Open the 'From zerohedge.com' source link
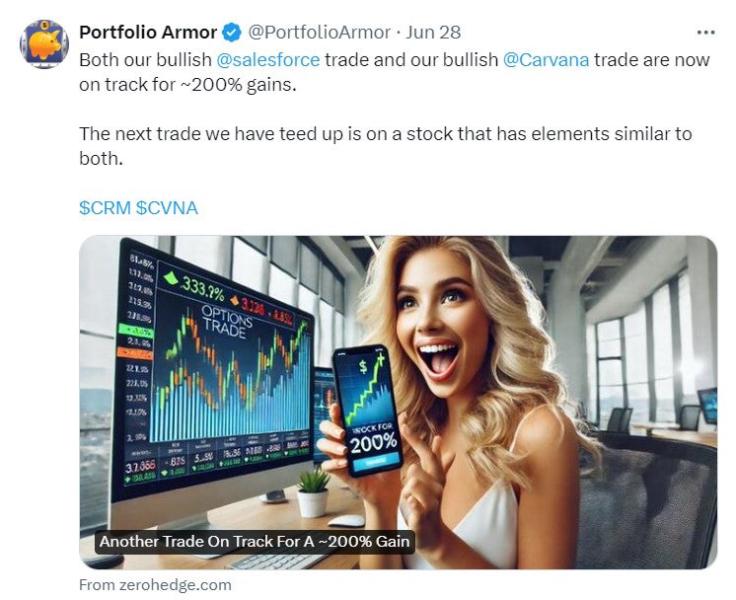736x600 pixels. [x=155, y=585]
